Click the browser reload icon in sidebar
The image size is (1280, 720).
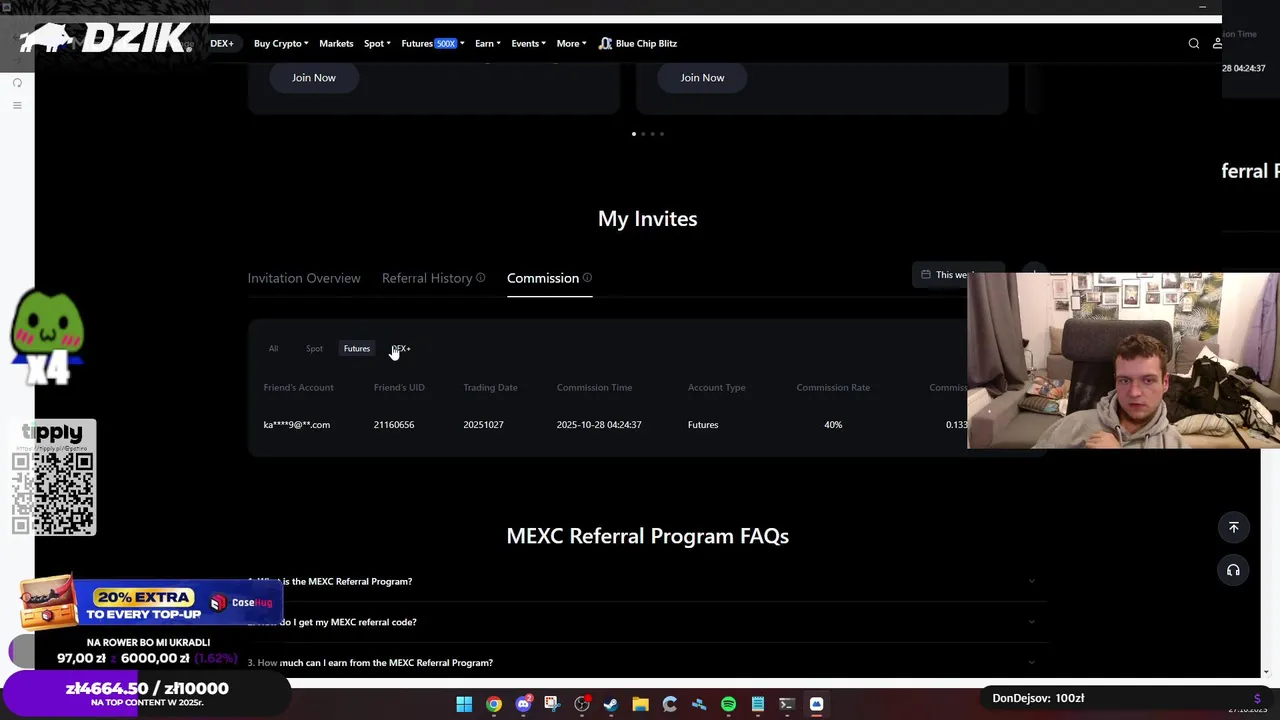tap(17, 83)
